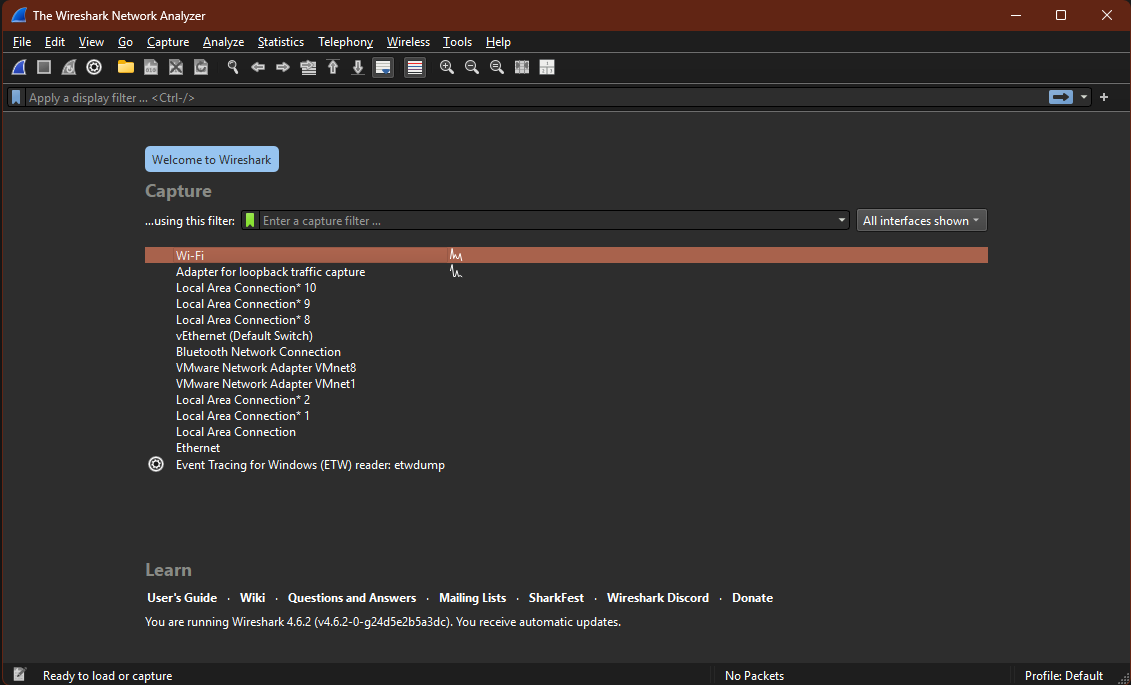1131x685 pixels.
Task: Open the User's Guide link
Action: click(x=182, y=598)
